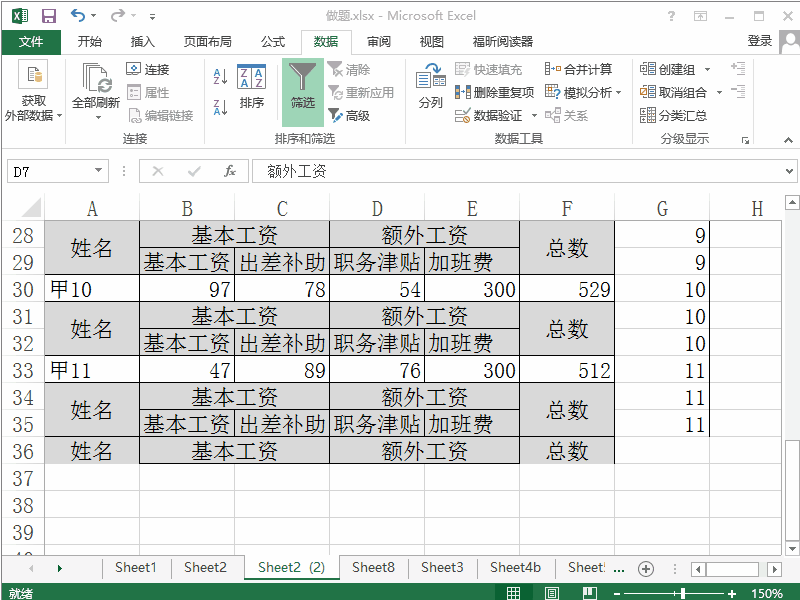Switch to the Sheet8 worksheet tab
800x600 pixels.
(x=372, y=567)
